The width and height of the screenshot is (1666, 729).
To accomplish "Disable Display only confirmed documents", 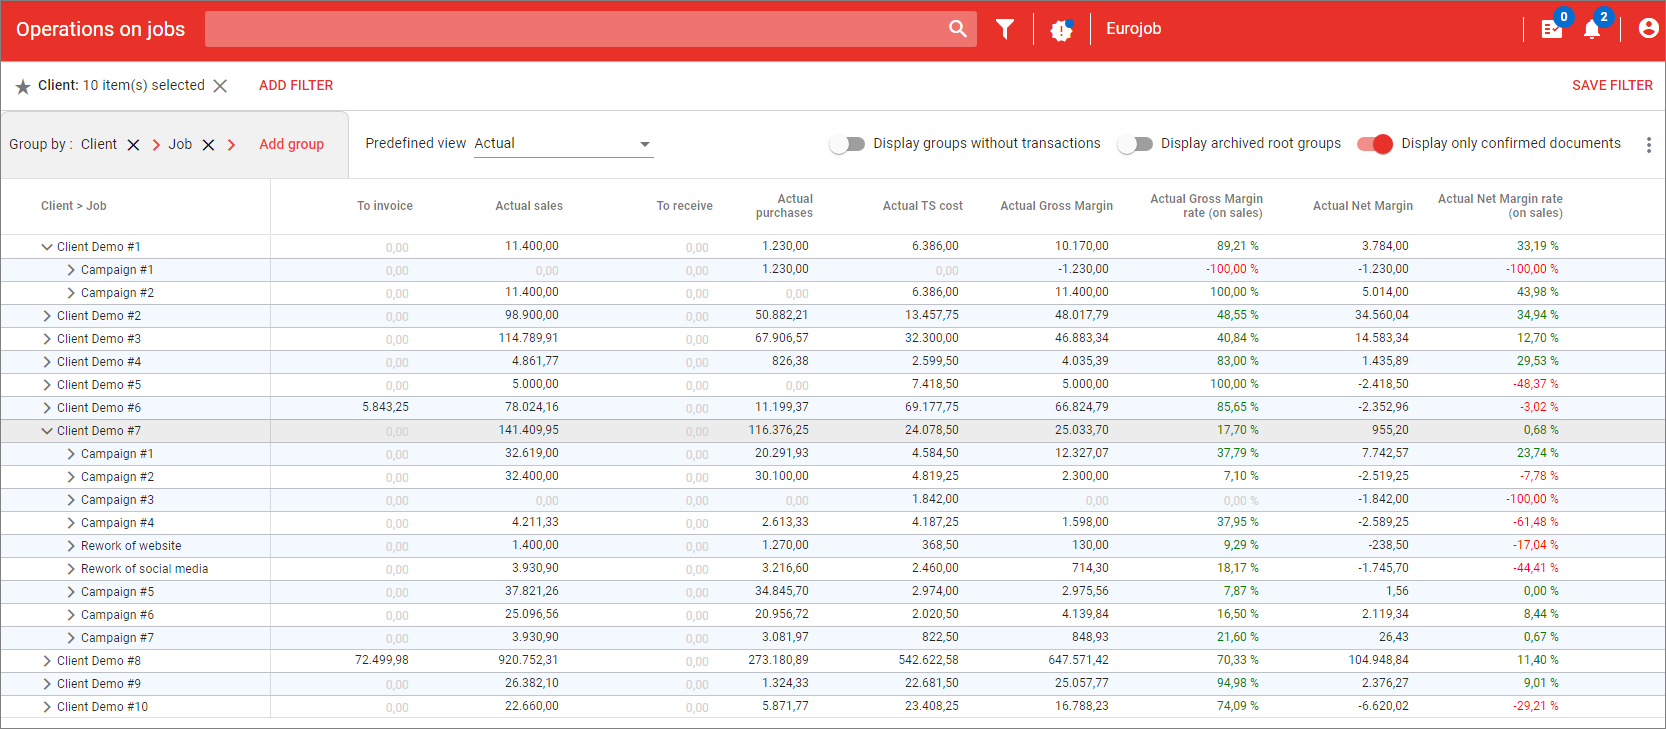I will (1375, 144).
